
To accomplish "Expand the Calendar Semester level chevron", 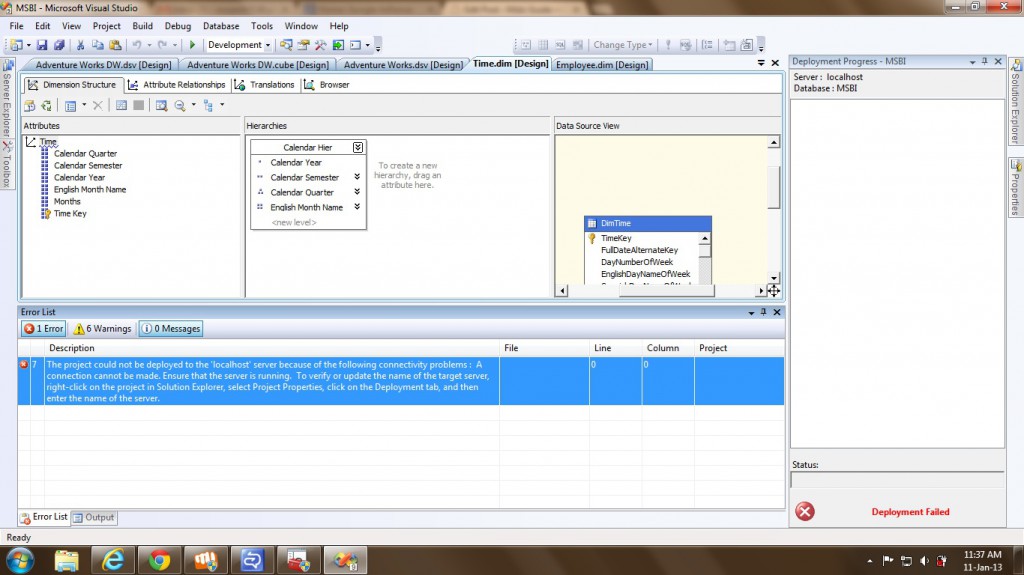I will click(357, 177).
